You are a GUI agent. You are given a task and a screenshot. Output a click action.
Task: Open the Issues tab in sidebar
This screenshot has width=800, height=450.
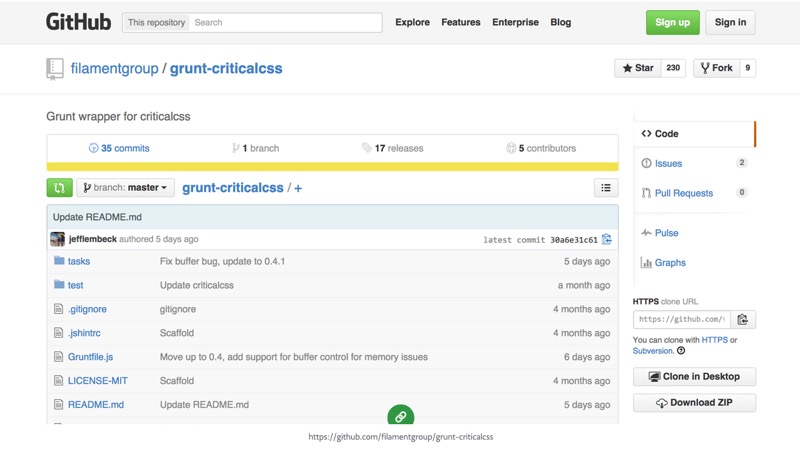[x=668, y=163]
